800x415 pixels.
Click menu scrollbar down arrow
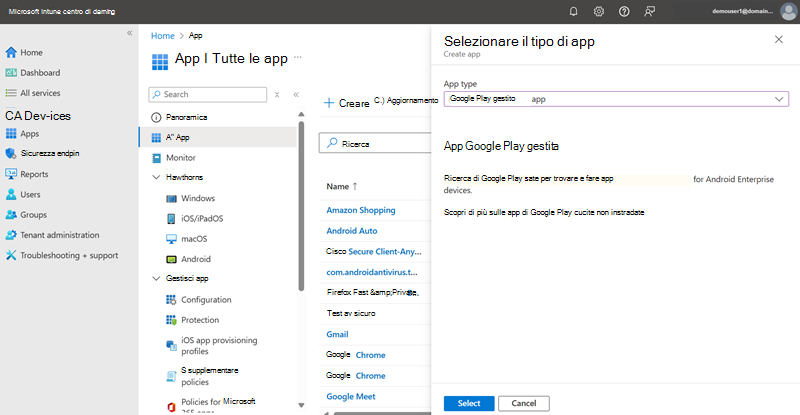301,405
